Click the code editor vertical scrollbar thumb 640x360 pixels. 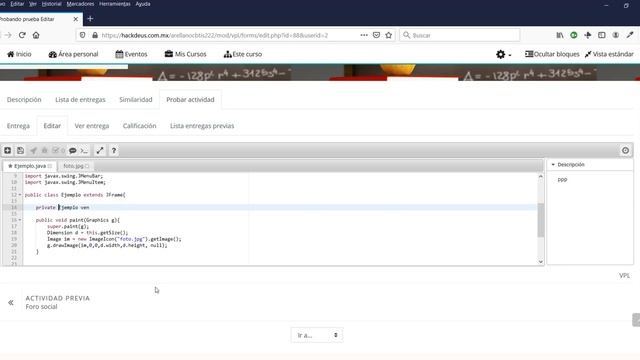[x=541, y=220]
